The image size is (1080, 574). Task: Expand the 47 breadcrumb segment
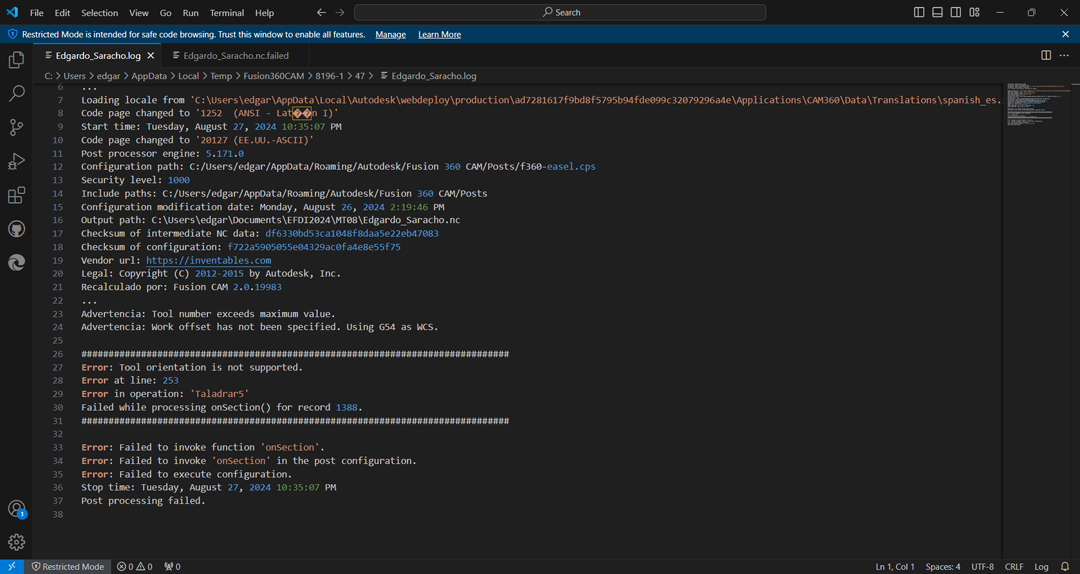pos(360,76)
